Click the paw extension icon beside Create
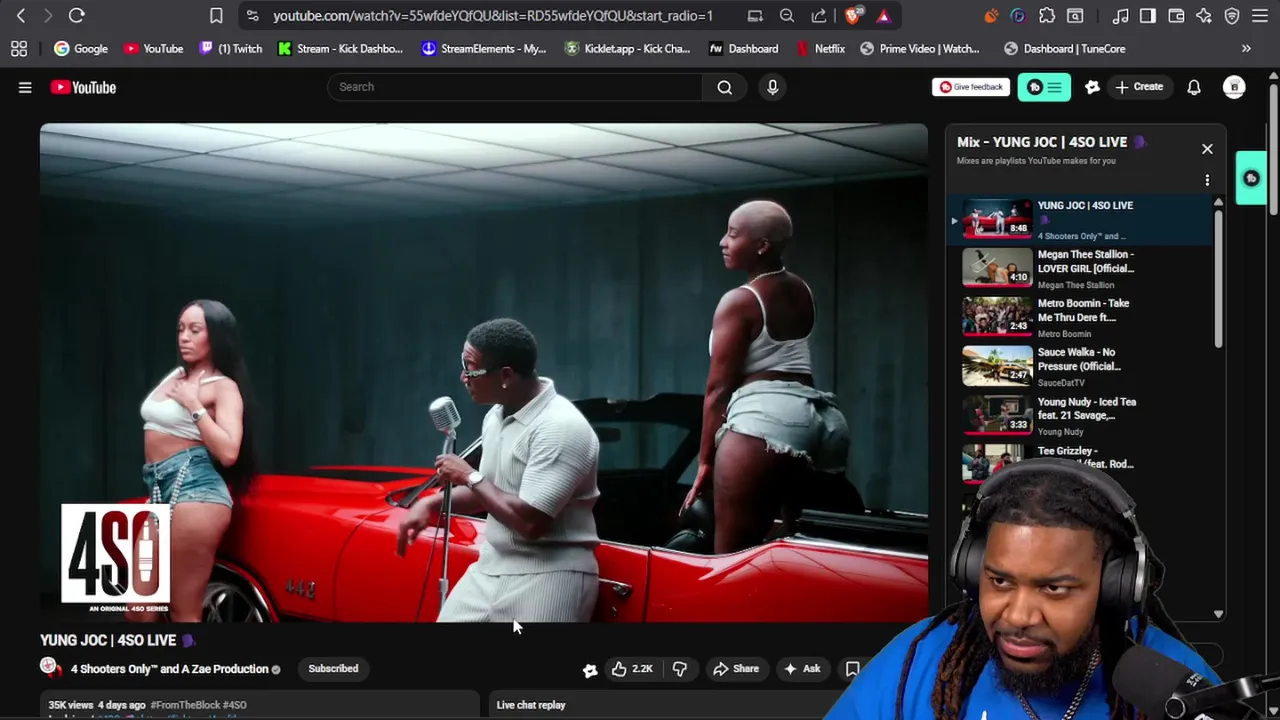Image resolution: width=1280 pixels, height=720 pixels. point(1092,87)
